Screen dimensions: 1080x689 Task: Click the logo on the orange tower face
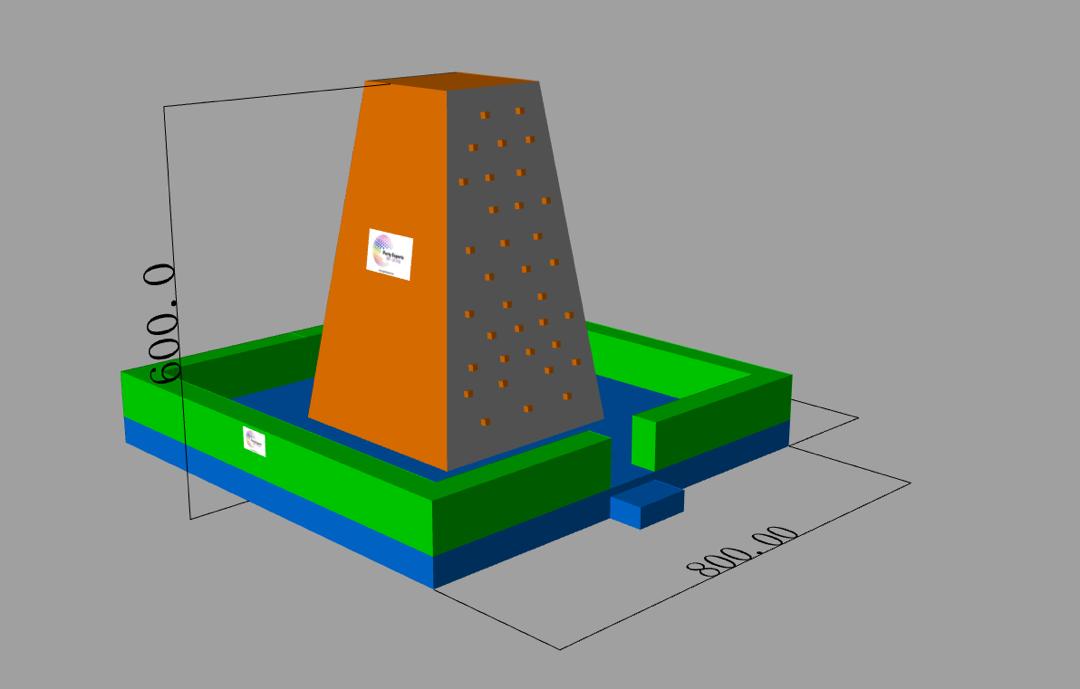[390, 254]
